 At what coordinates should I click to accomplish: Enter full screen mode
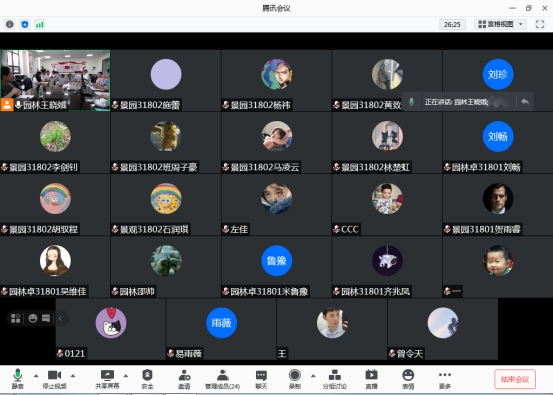(540, 24)
